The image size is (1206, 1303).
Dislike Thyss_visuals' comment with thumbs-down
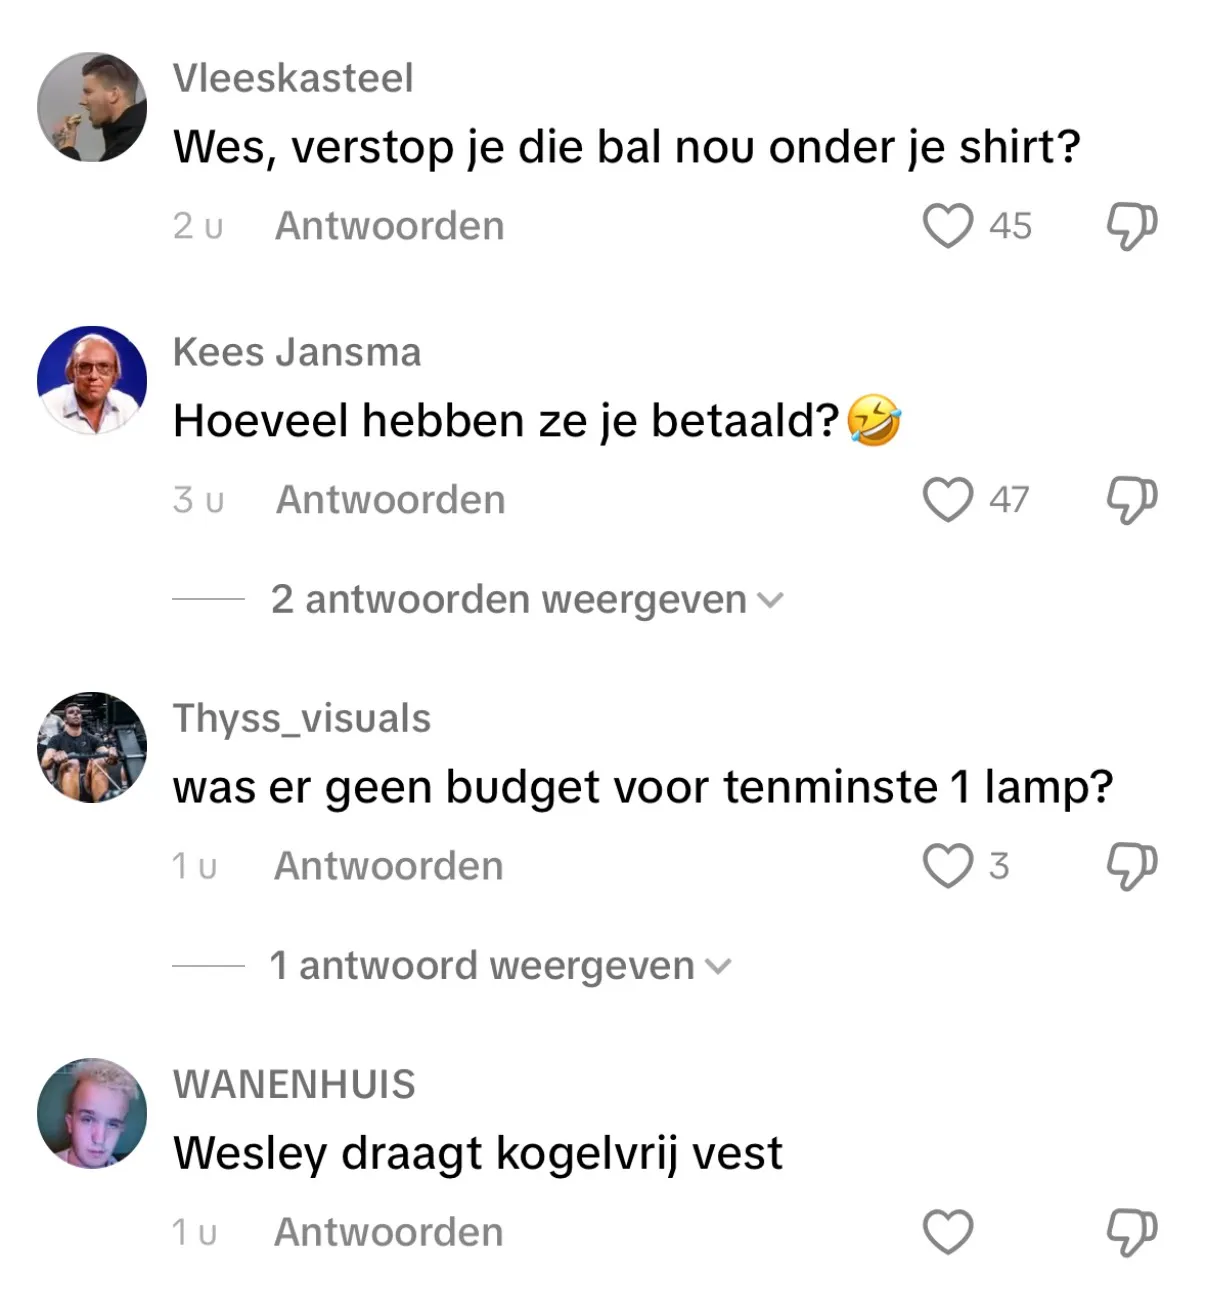tap(1131, 866)
